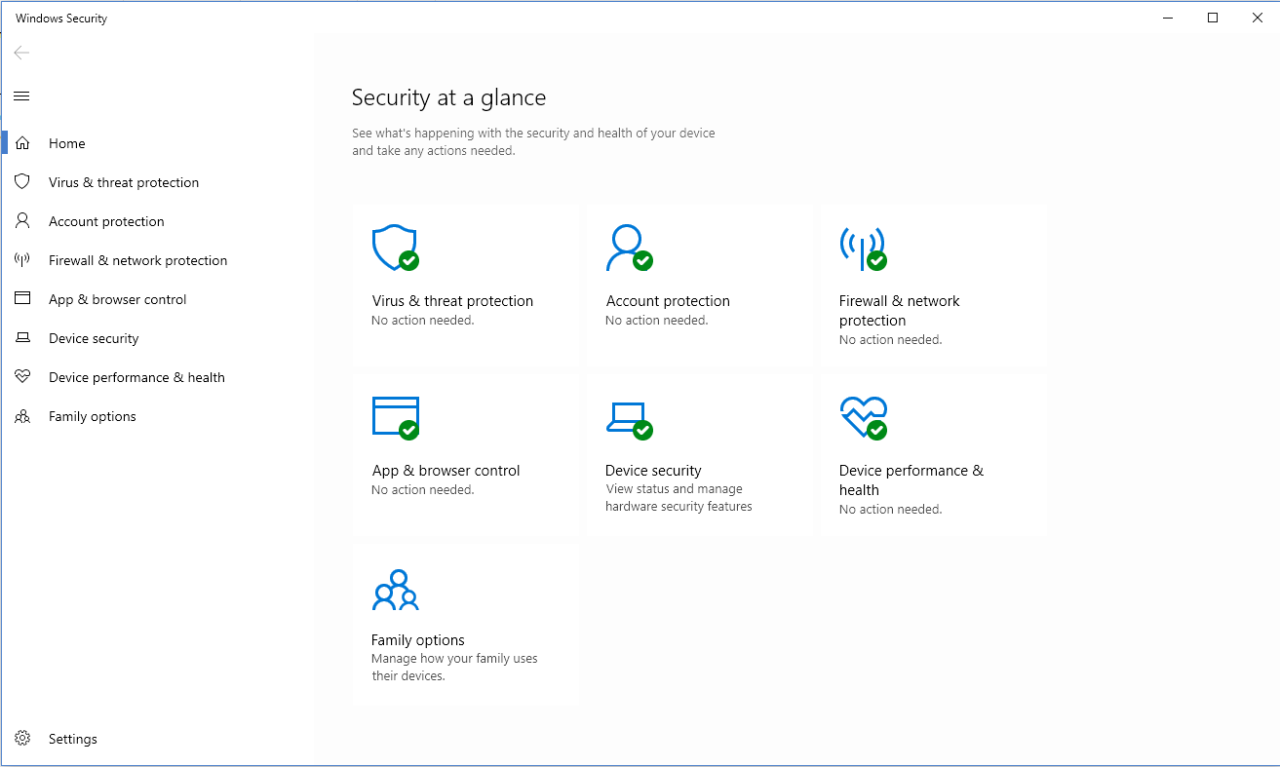Open the App & browser control tile title

pos(445,471)
